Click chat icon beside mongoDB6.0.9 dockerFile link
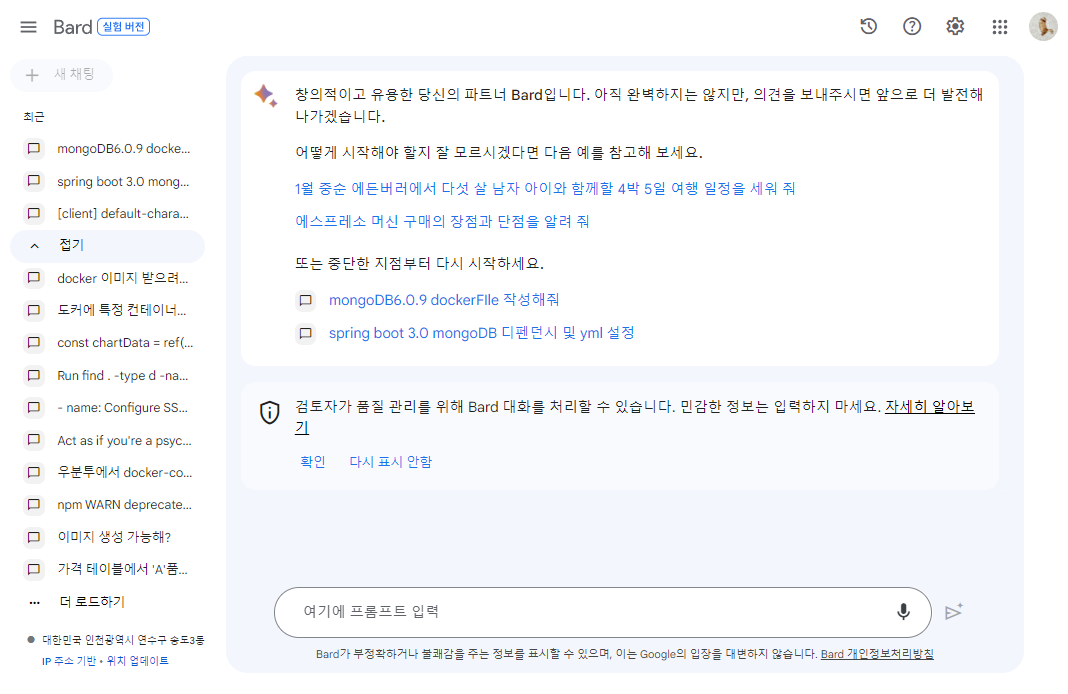Viewport: 1068px width, 694px height. pos(306,300)
